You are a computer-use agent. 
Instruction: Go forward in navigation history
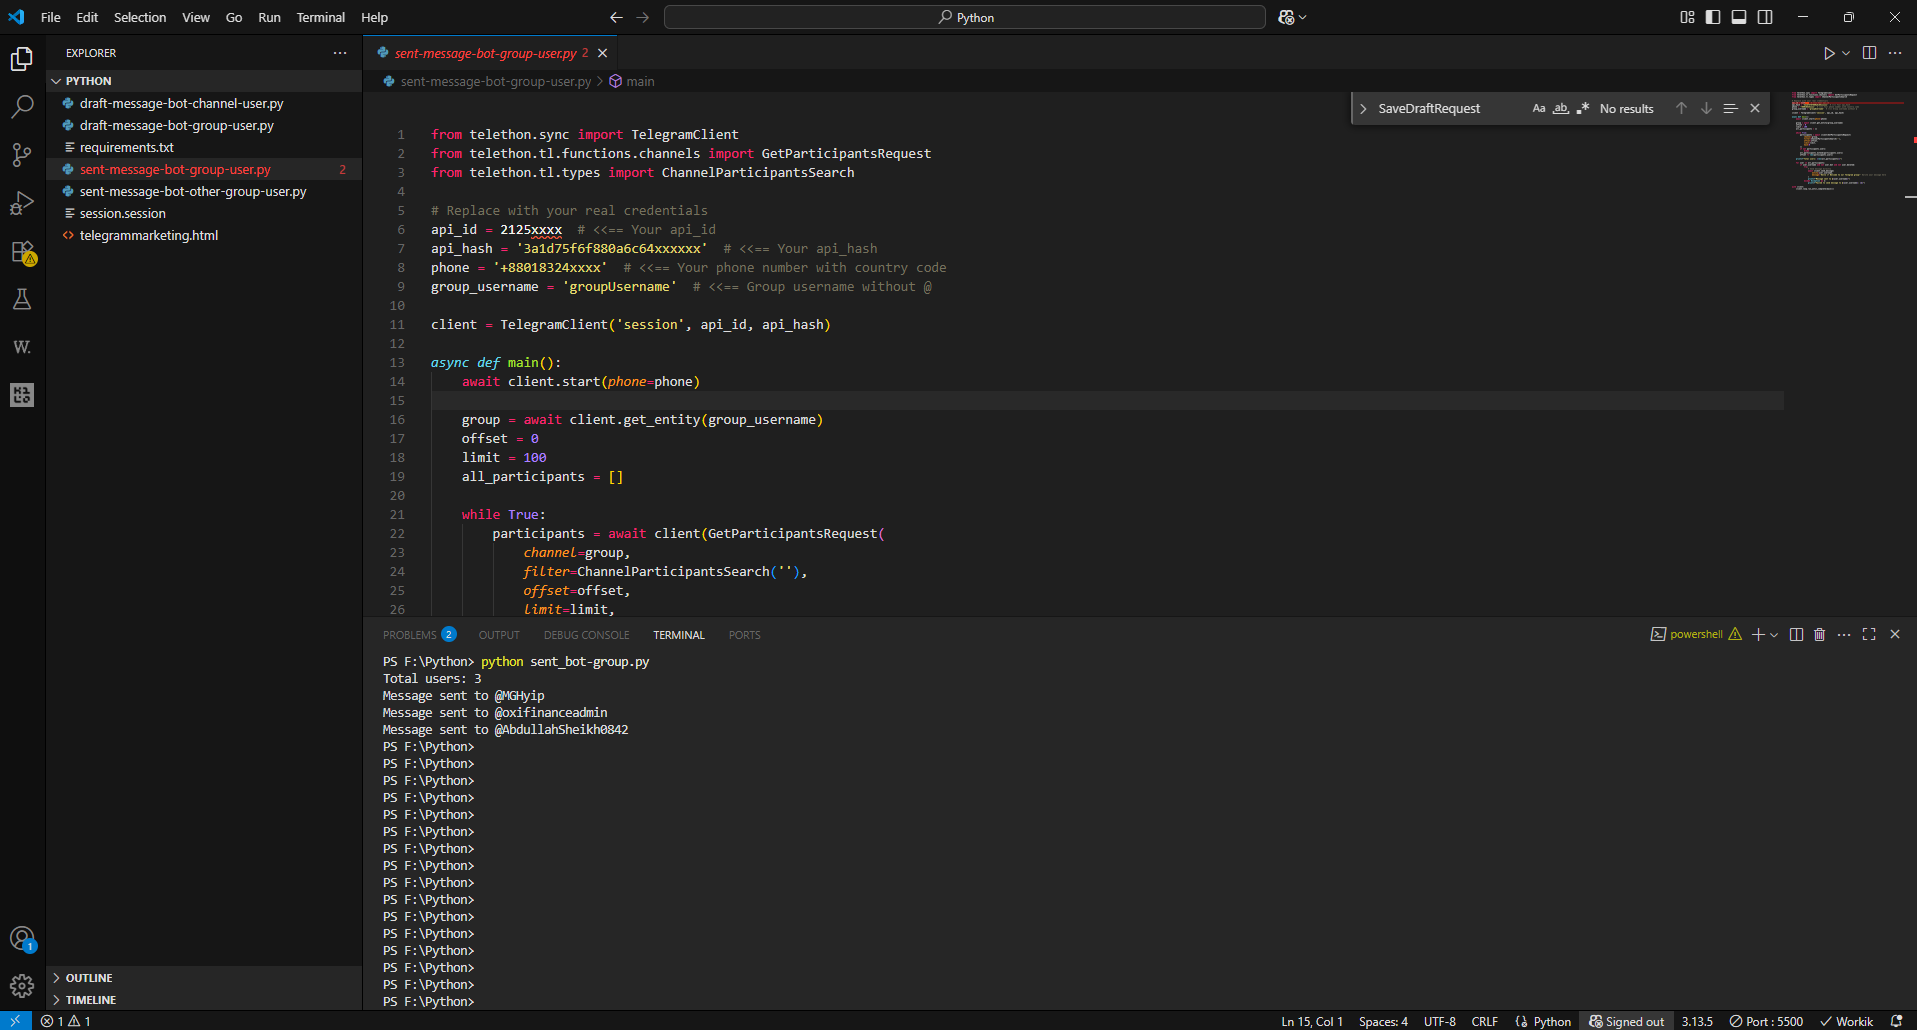[x=643, y=17]
